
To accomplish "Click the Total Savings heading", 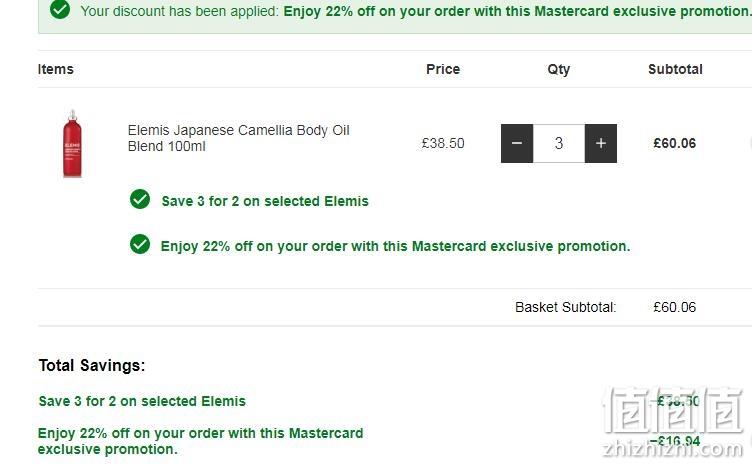I will coord(92,365).
